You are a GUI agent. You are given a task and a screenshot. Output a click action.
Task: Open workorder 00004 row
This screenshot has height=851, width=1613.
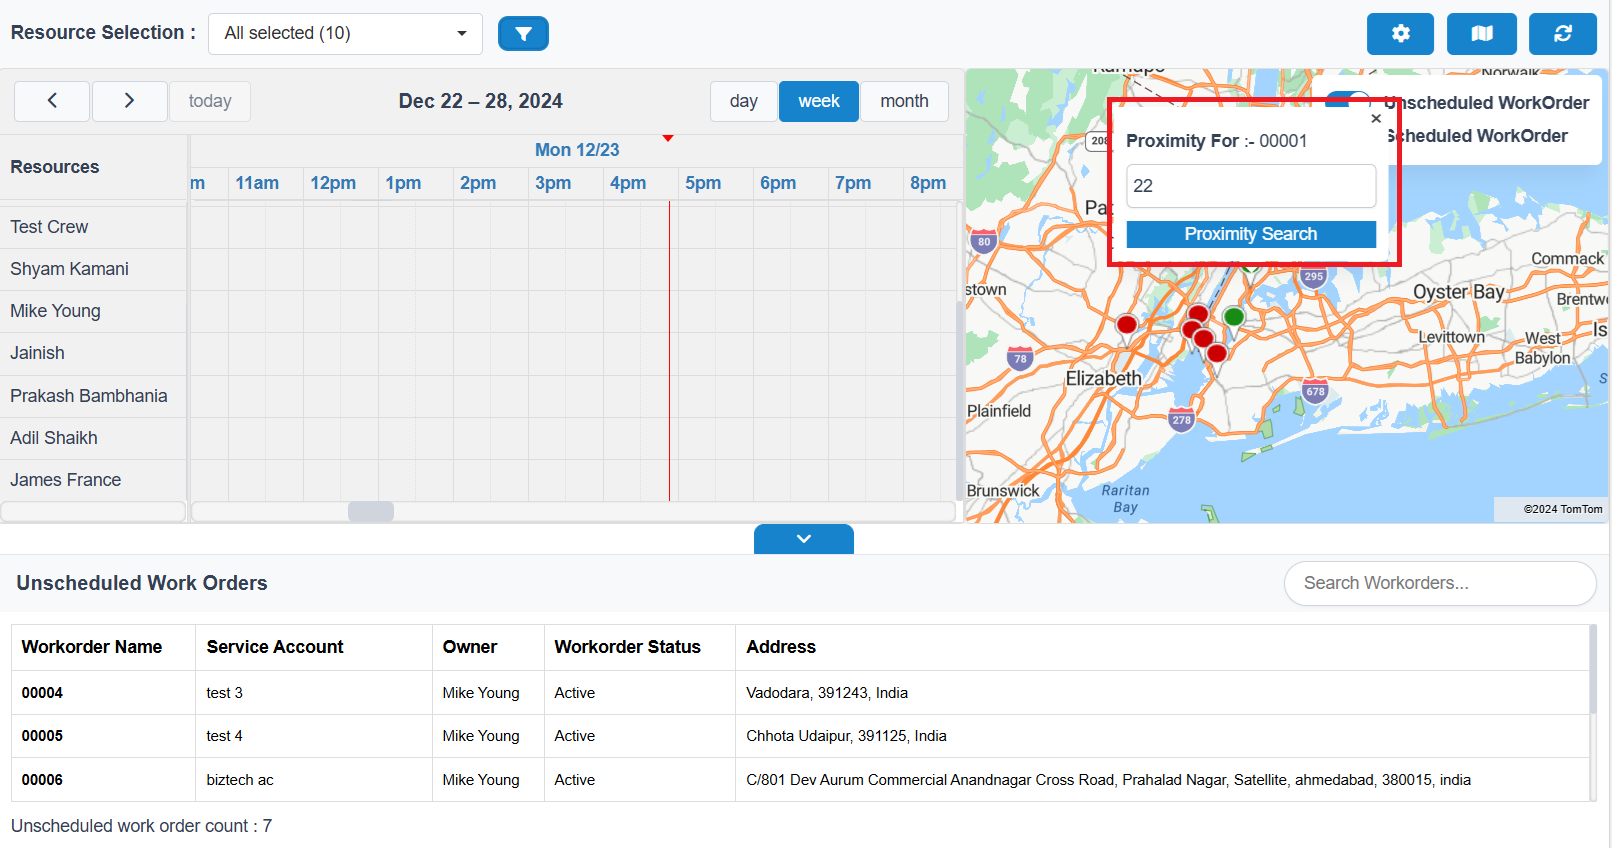[x=800, y=693]
